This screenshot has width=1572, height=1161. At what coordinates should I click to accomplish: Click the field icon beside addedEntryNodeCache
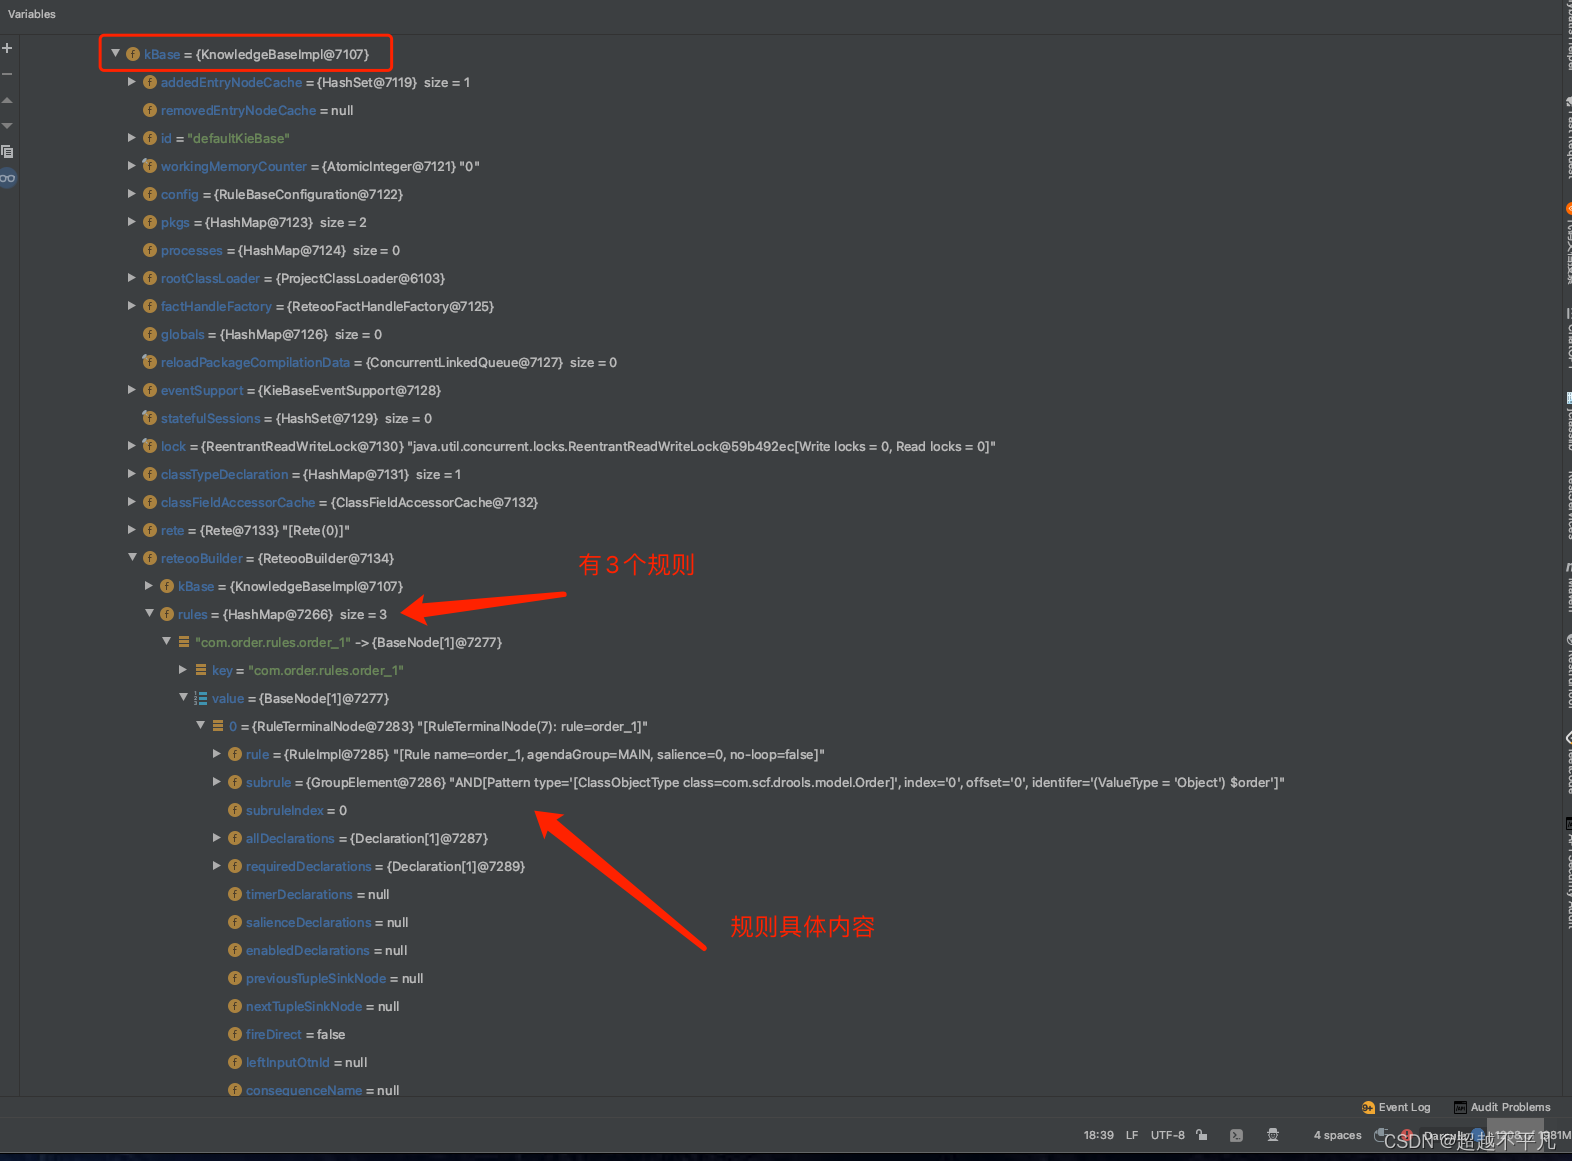pos(150,82)
